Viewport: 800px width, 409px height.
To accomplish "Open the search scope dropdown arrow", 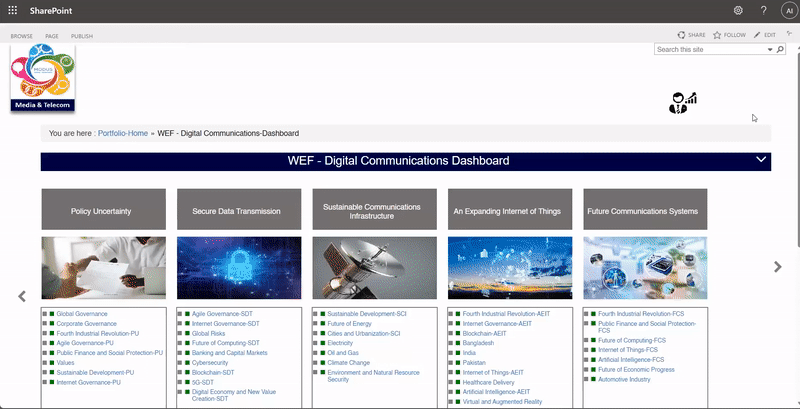I will [770, 49].
